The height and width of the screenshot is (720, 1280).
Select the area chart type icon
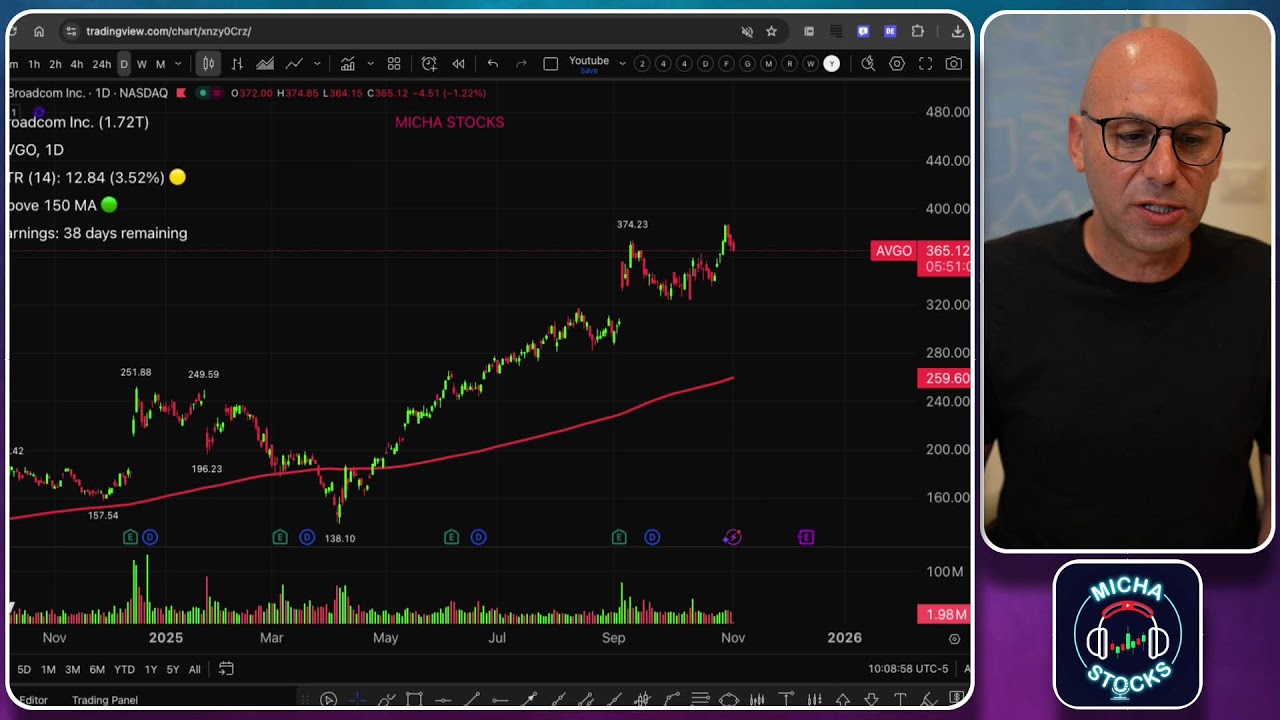tap(265, 64)
